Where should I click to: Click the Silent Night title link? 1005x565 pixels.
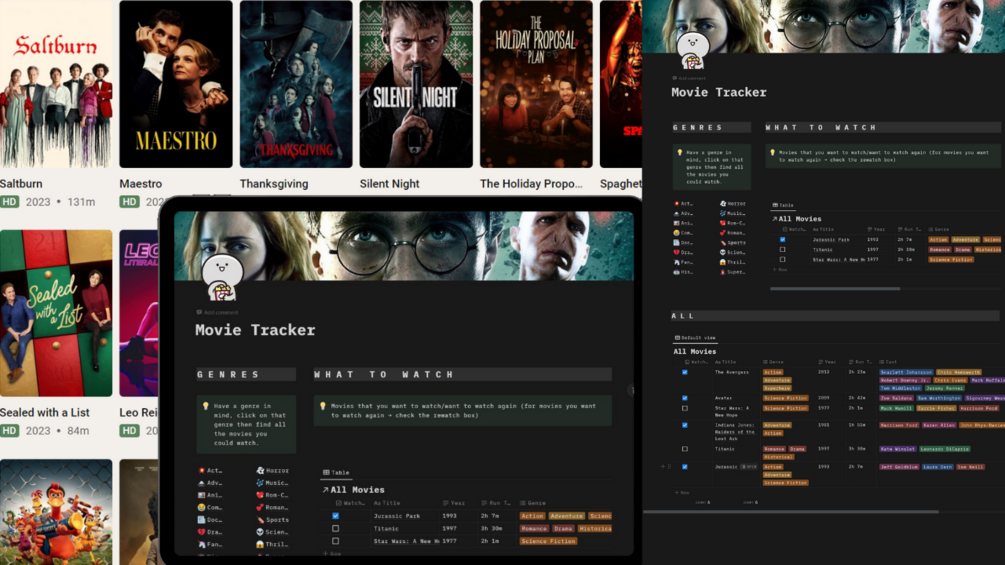pos(389,184)
